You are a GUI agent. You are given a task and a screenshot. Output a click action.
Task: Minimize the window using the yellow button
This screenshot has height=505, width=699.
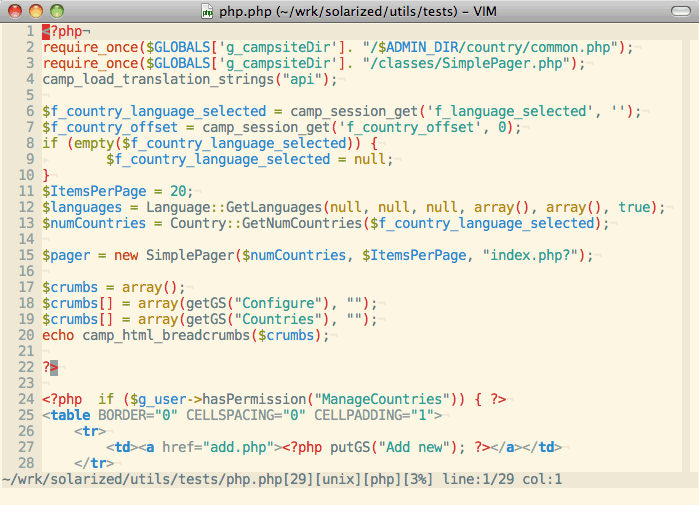point(35,11)
